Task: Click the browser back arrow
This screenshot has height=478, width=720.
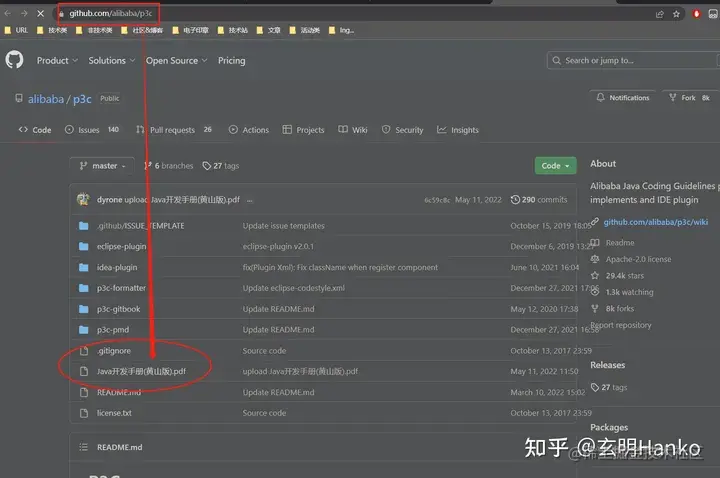Action: tap(7, 14)
